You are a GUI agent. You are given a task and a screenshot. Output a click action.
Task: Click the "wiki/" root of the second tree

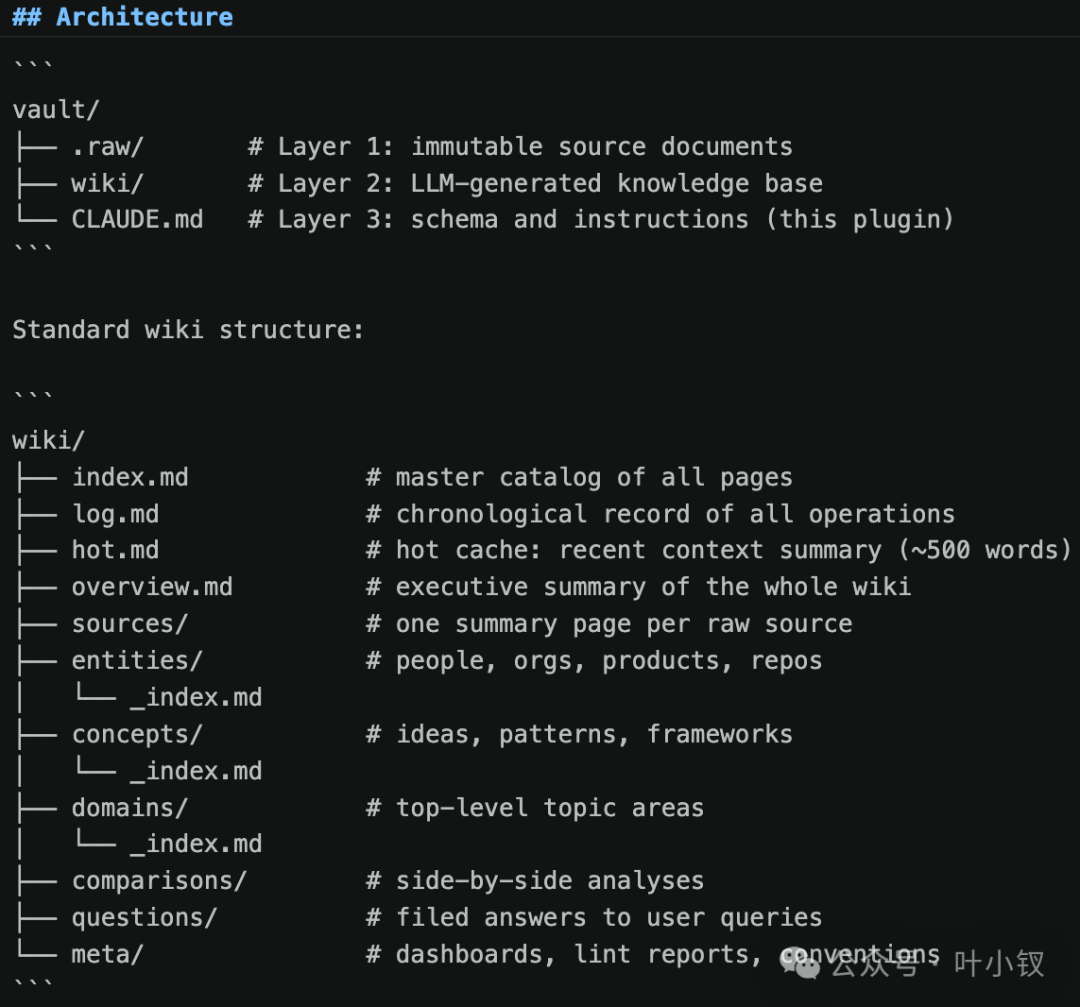(48, 440)
